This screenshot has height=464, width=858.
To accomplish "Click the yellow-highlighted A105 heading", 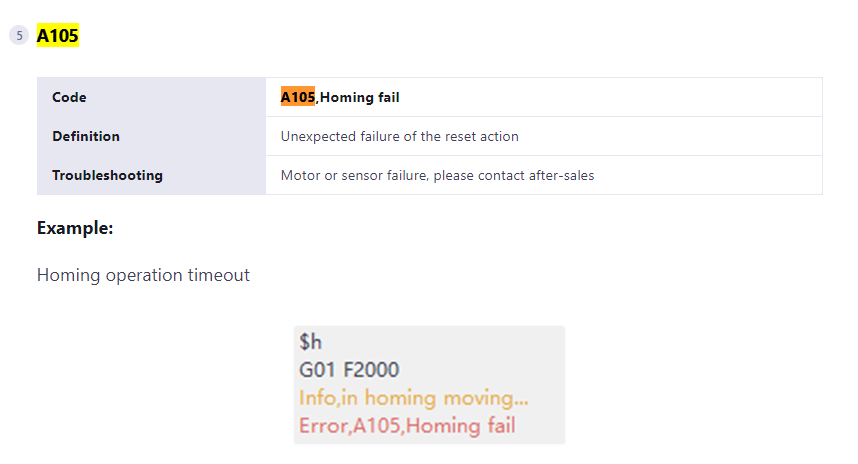I will click(57, 36).
